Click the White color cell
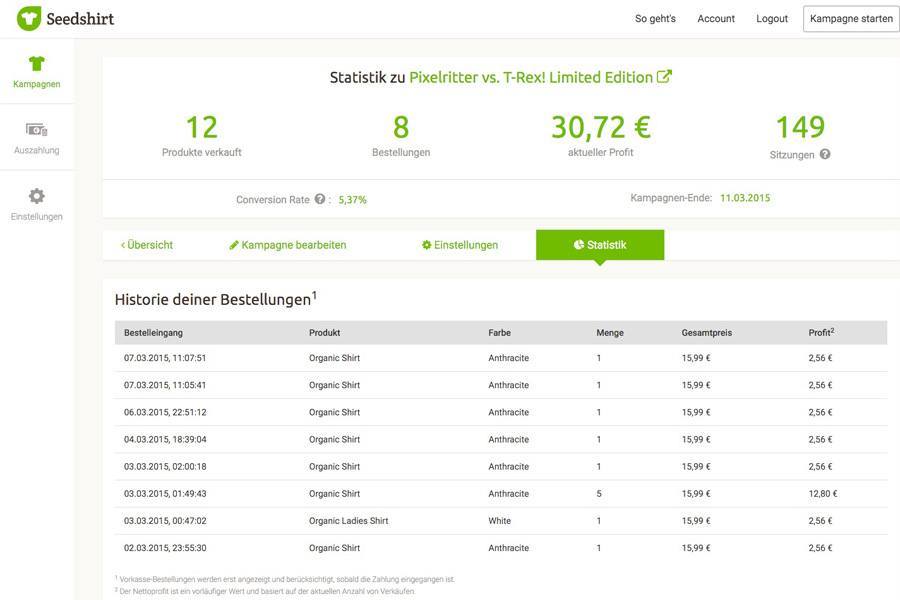The width and height of the screenshot is (900, 600). click(x=499, y=521)
